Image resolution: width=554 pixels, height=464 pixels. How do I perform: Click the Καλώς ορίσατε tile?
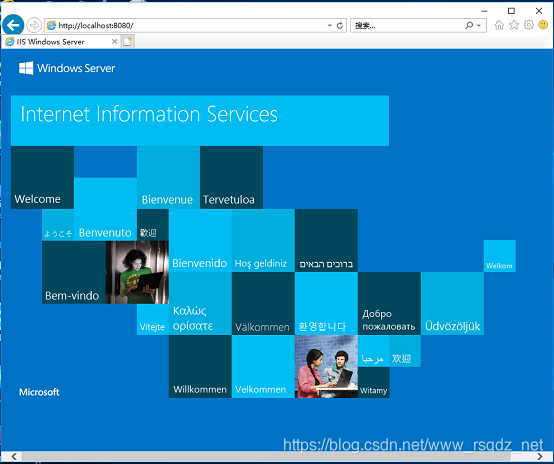coord(200,304)
